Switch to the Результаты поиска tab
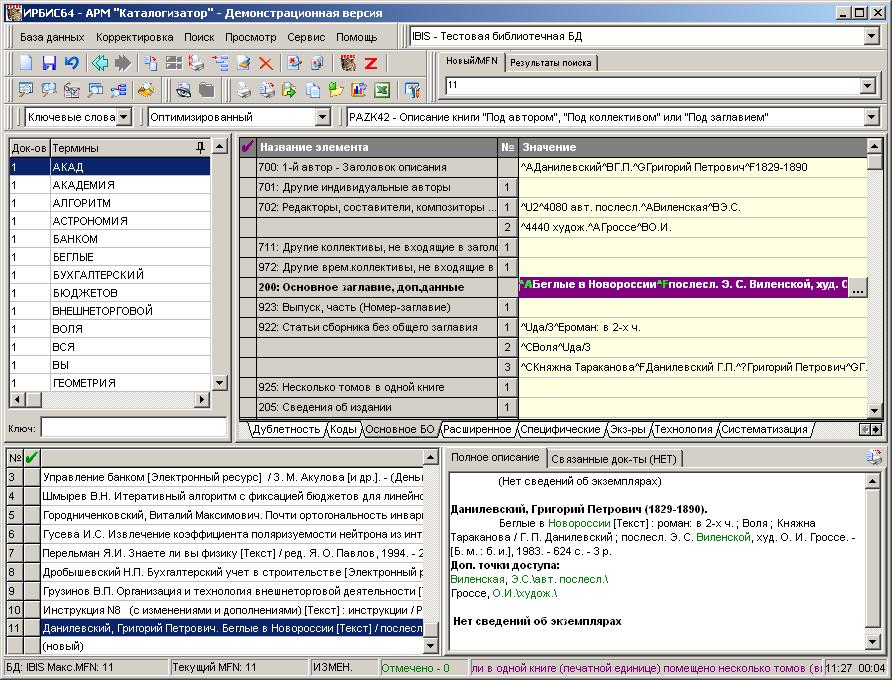892x680 pixels. (x=550, y=63)
